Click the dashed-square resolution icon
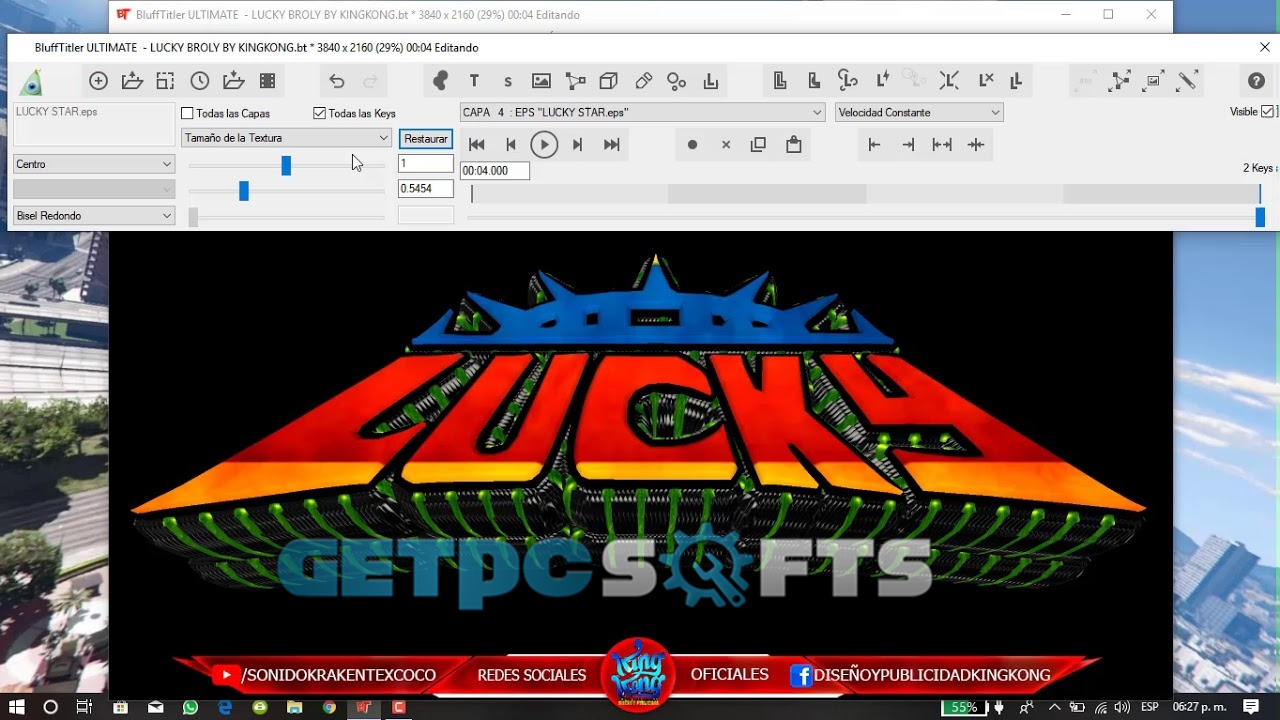This screenshot has width=1280, height=720. tap(165, 81)
